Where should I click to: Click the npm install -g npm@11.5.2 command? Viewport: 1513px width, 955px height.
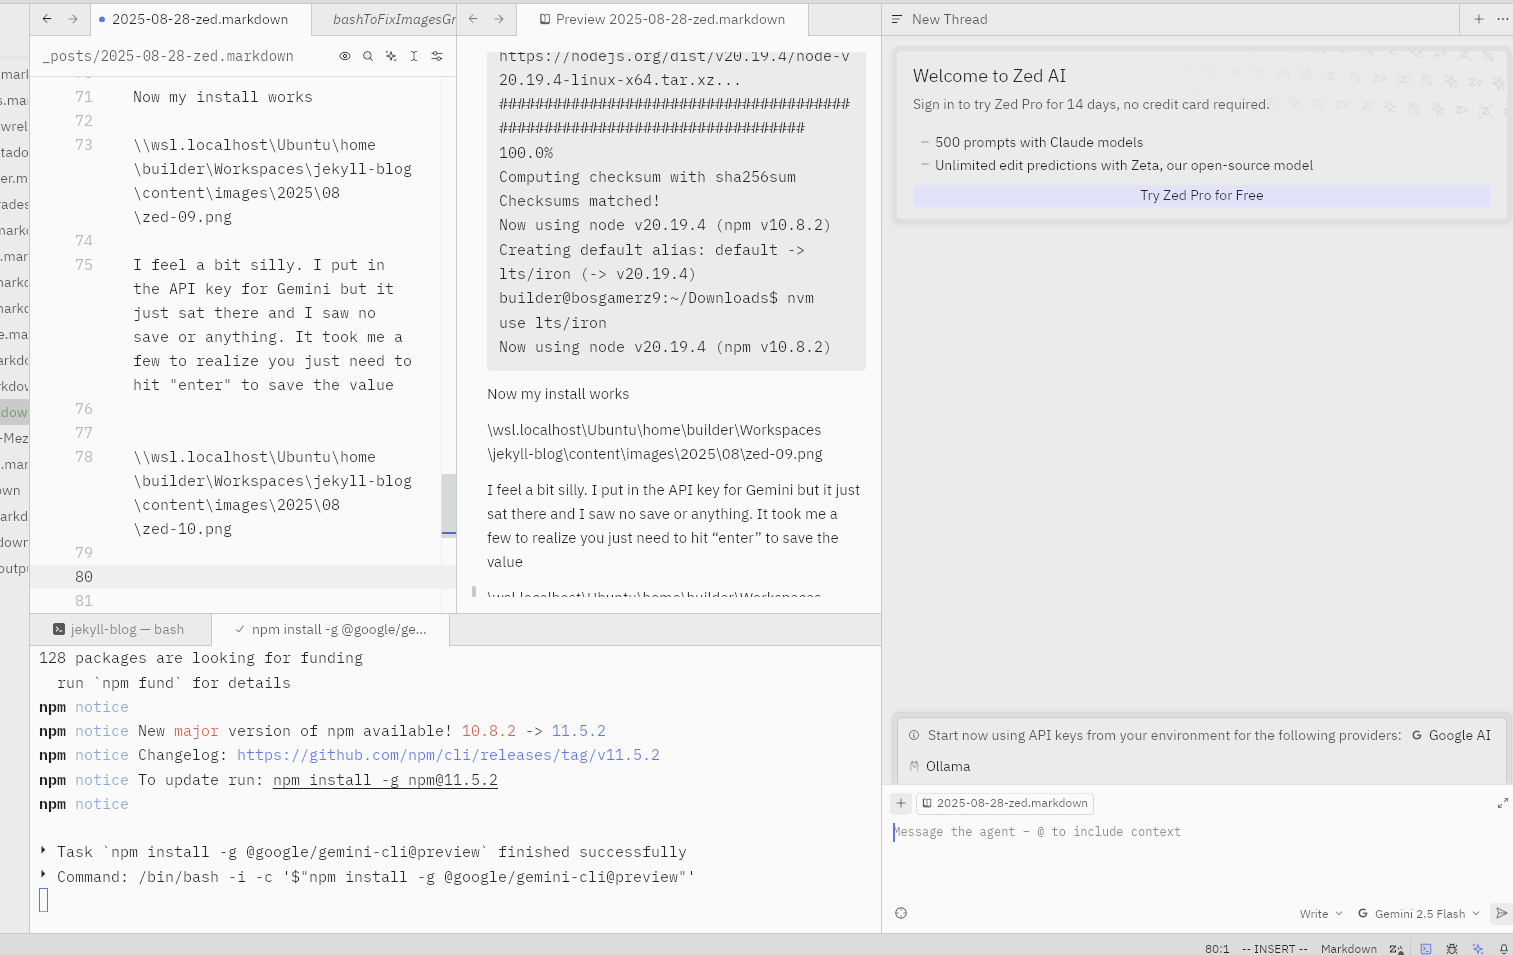point(385,780)
